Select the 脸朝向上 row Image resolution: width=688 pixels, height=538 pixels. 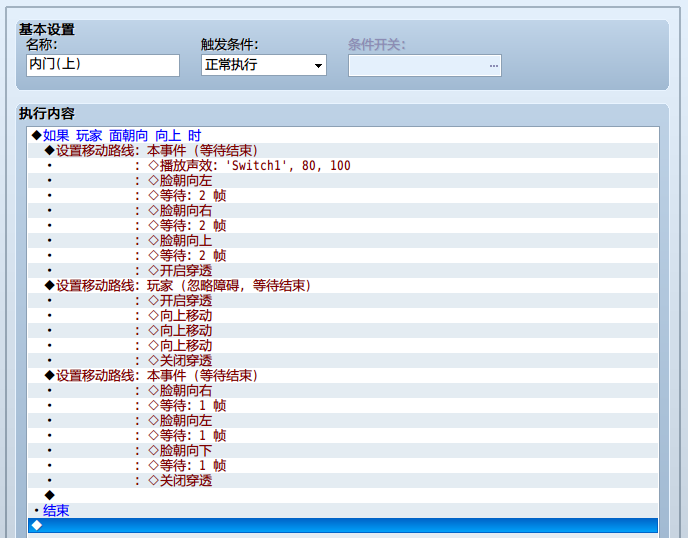[x=343, y=240]
